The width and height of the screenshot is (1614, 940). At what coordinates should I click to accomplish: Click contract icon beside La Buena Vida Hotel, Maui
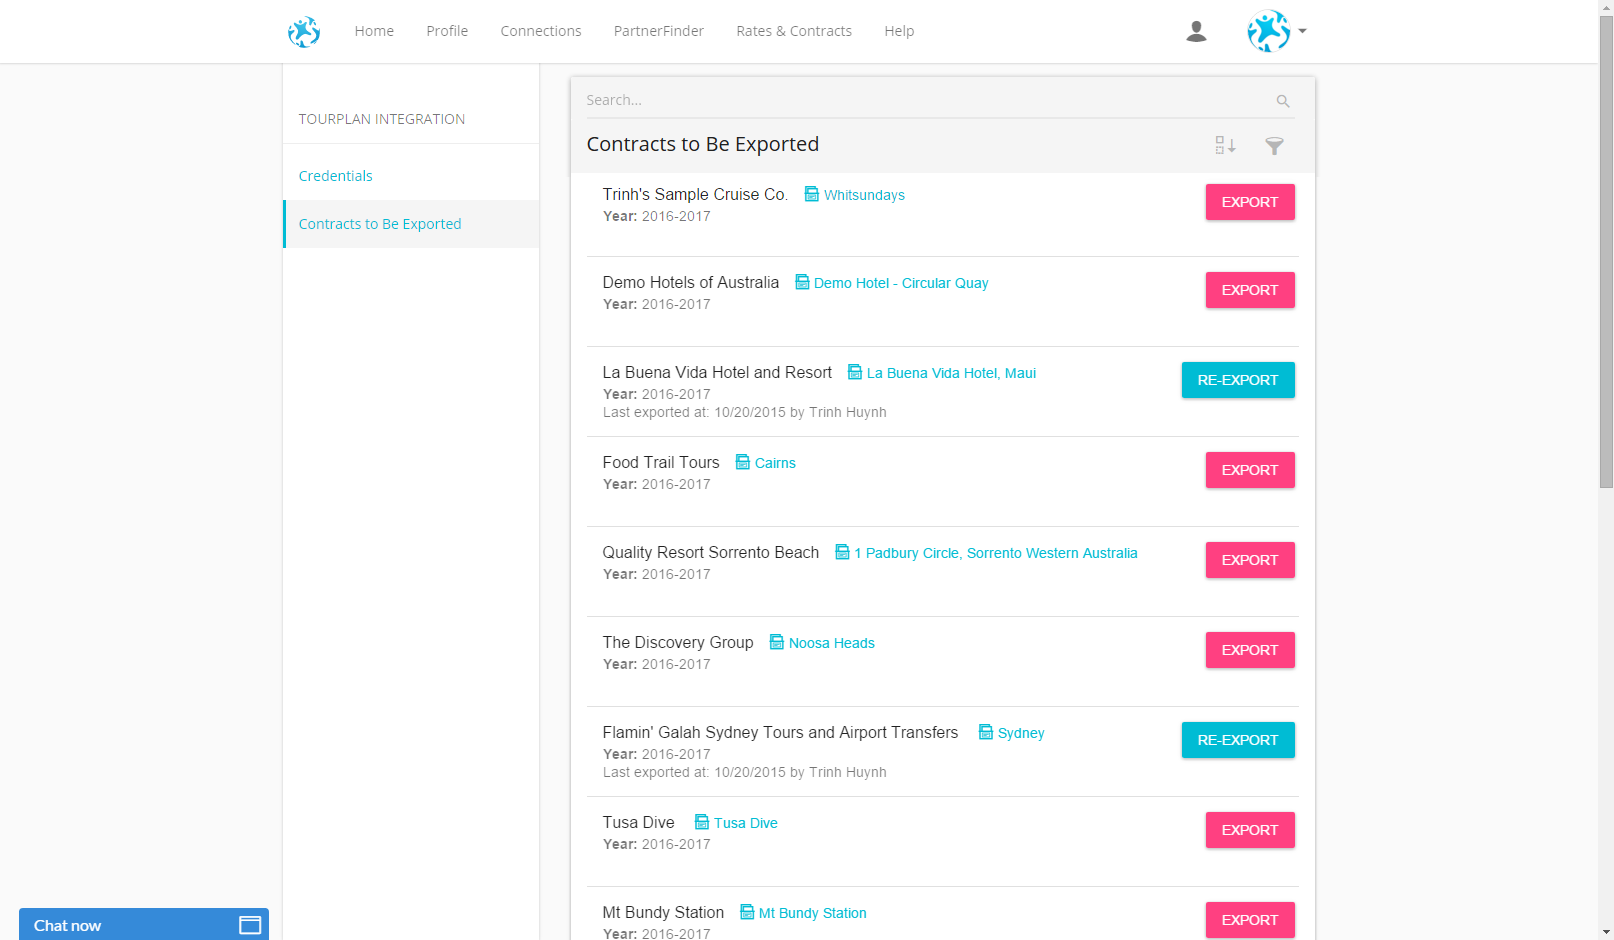855,372
